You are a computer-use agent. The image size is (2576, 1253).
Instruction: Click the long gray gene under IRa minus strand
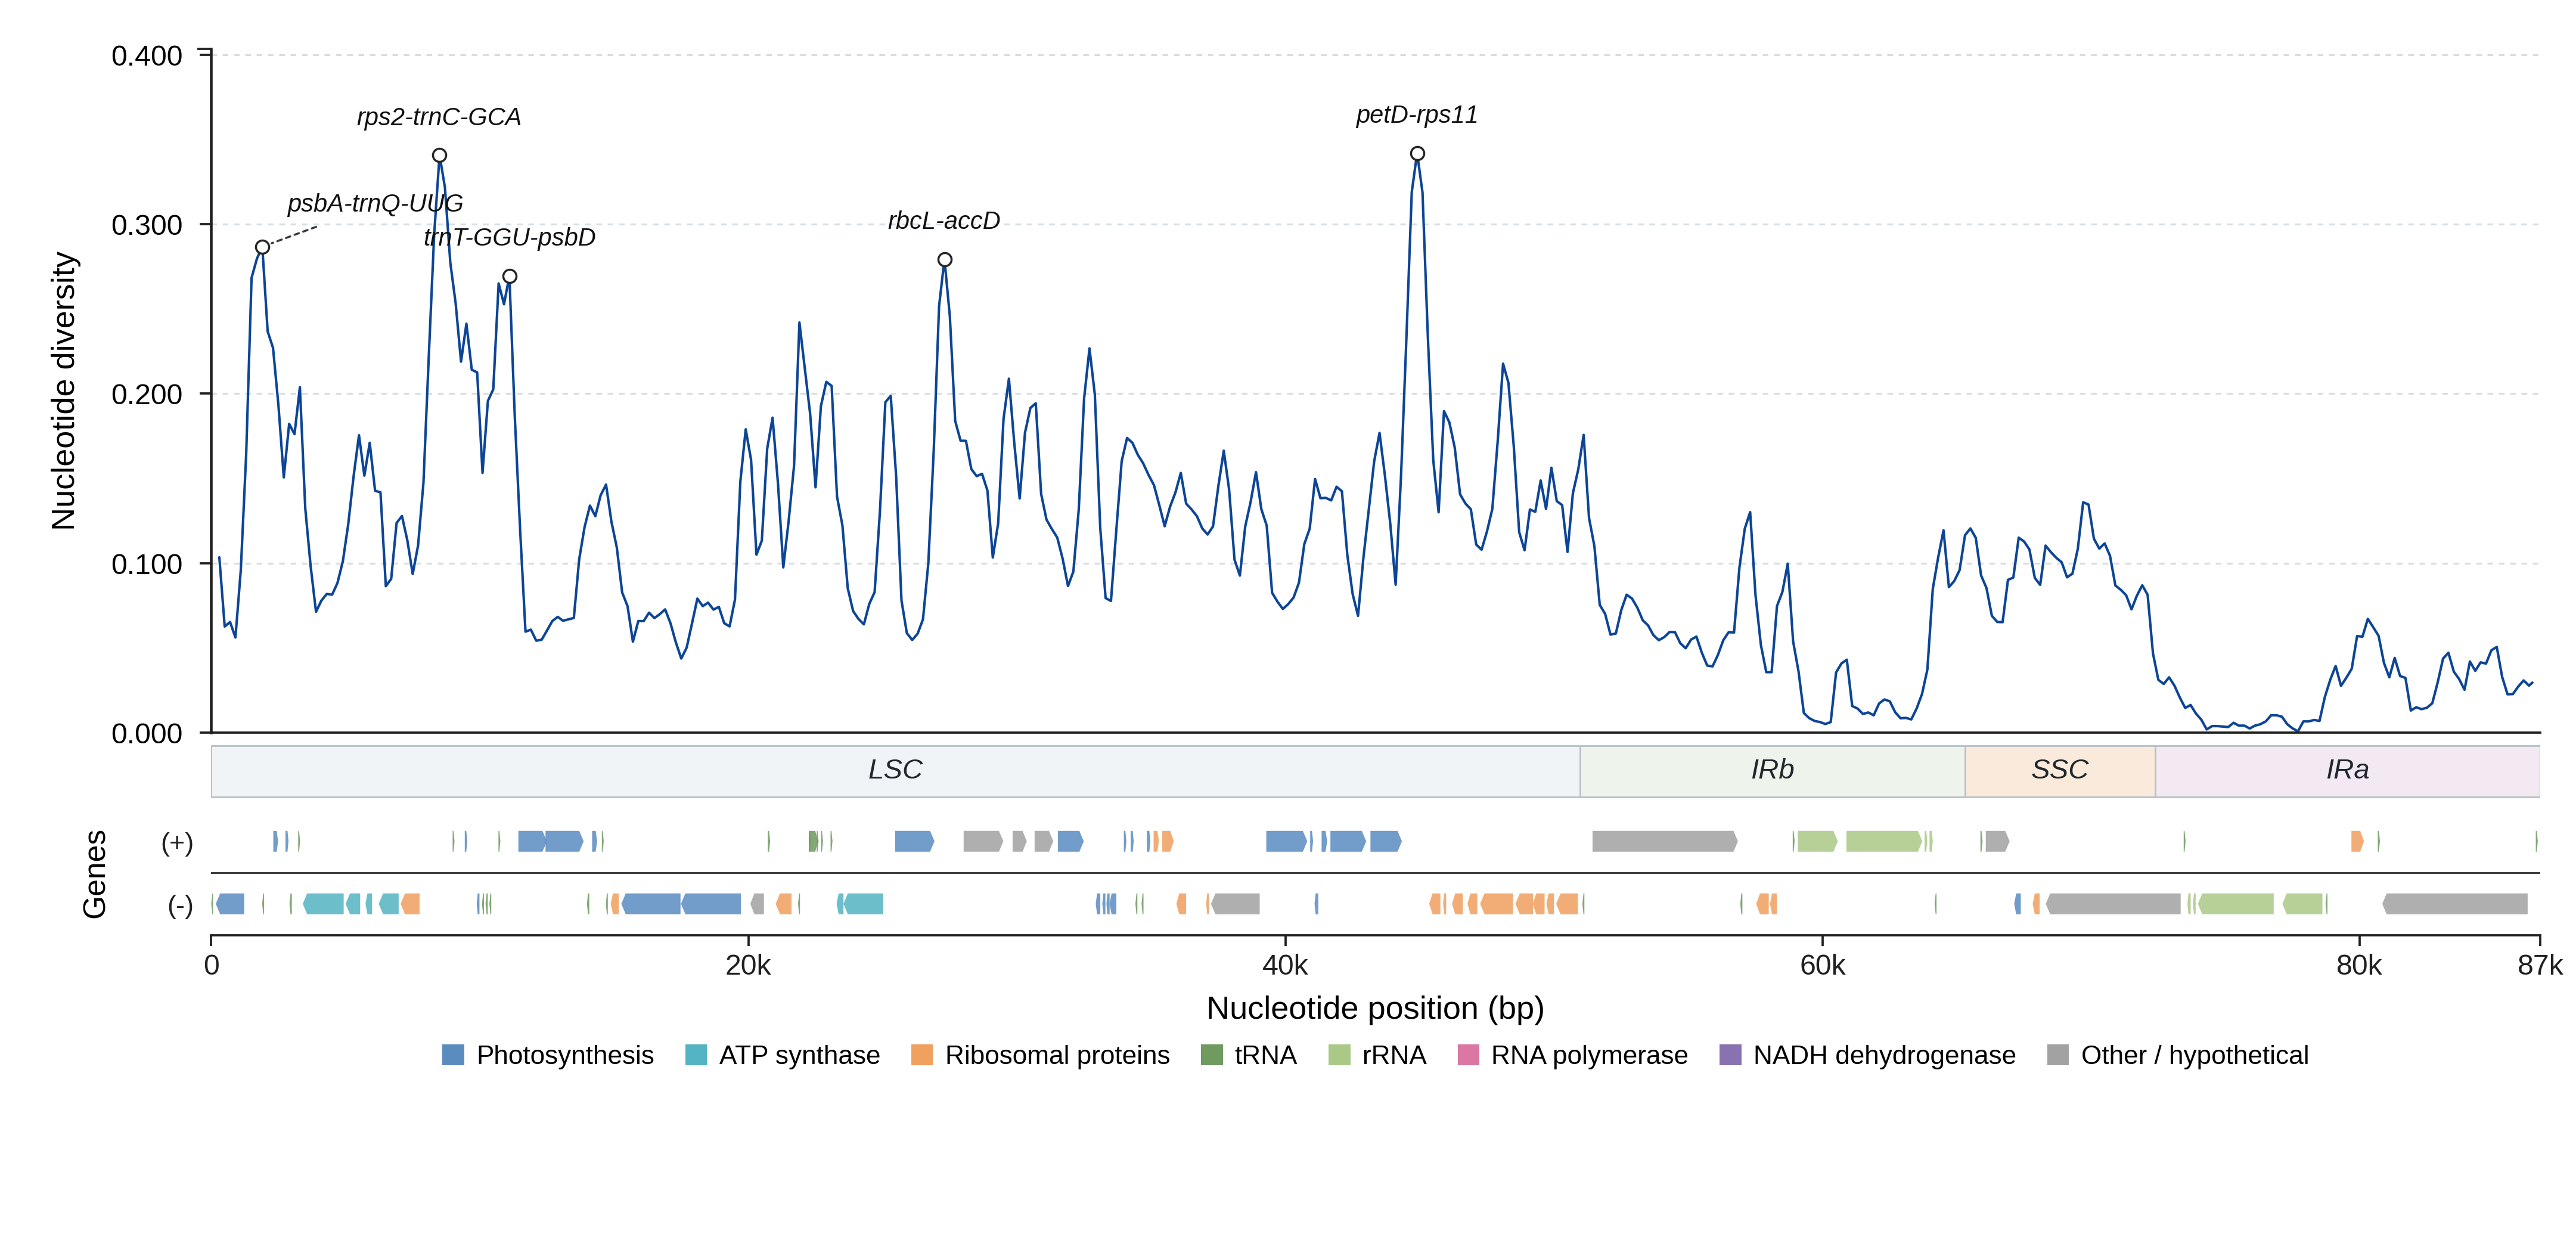(2454, 904)
